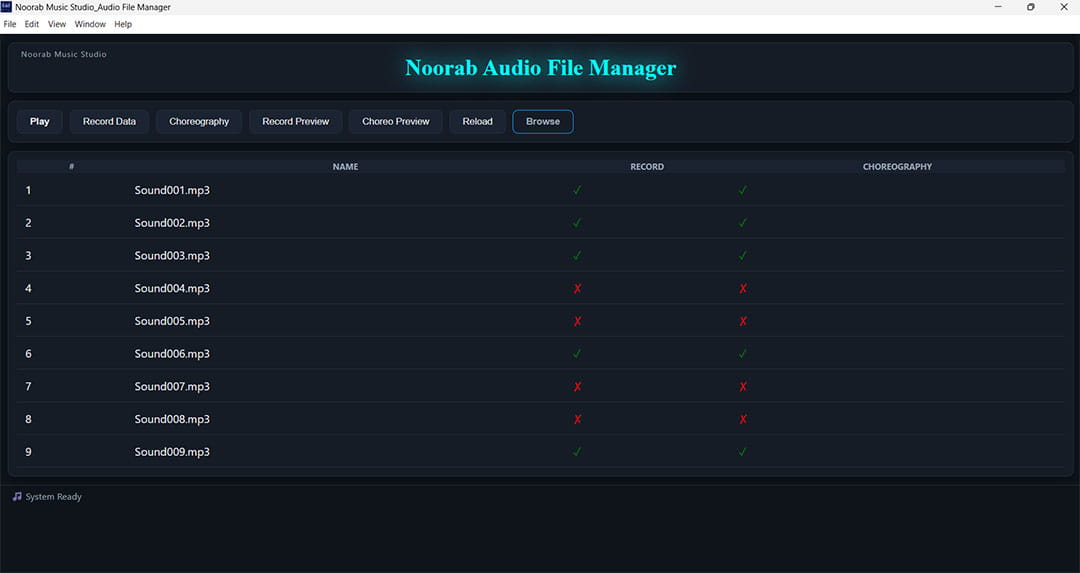
Task: Open Choreo Preview
Action: 395,121
